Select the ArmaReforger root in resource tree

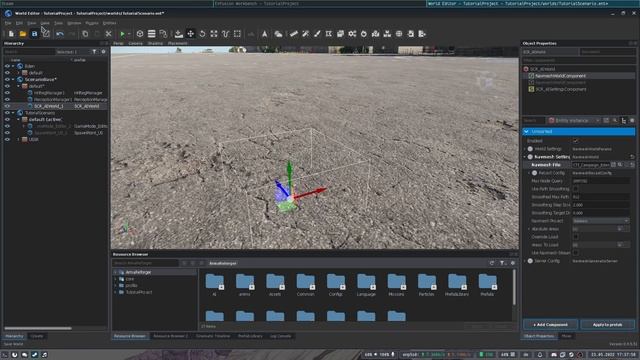point(138,272)
